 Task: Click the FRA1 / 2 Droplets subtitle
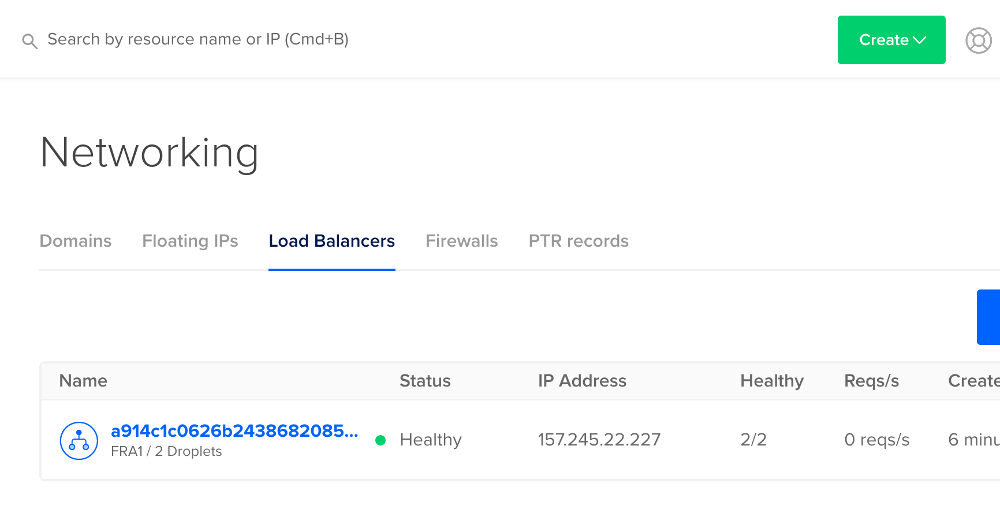point(166,451)
